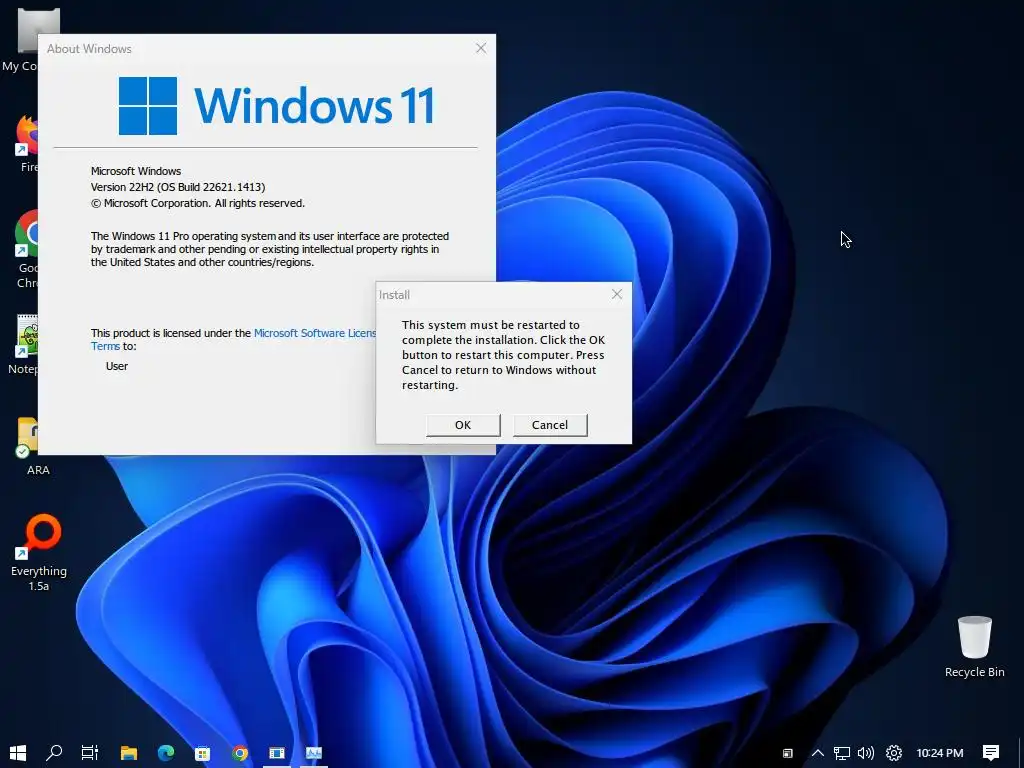Launch File Explorer from the taskbar
This screenshot has height=768, width=1024.
tap(129, 752)
